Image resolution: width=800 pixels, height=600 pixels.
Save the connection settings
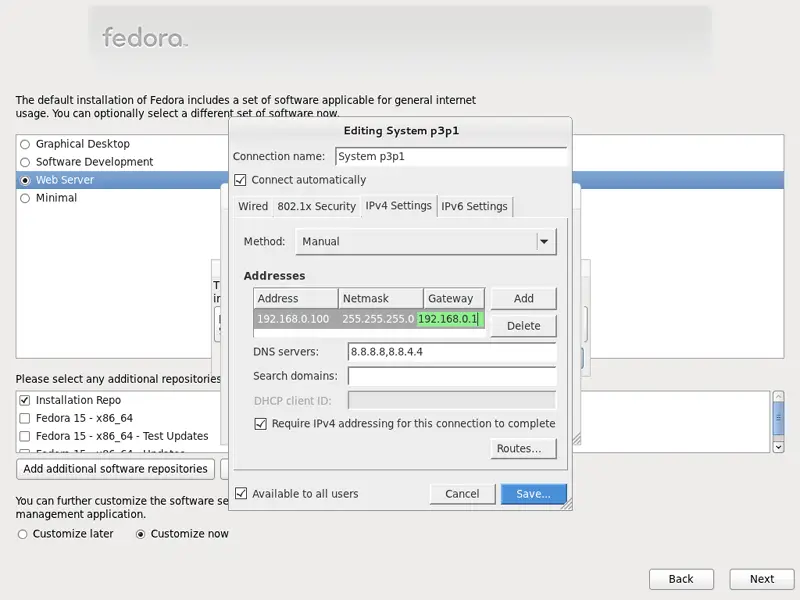point(534,494)
